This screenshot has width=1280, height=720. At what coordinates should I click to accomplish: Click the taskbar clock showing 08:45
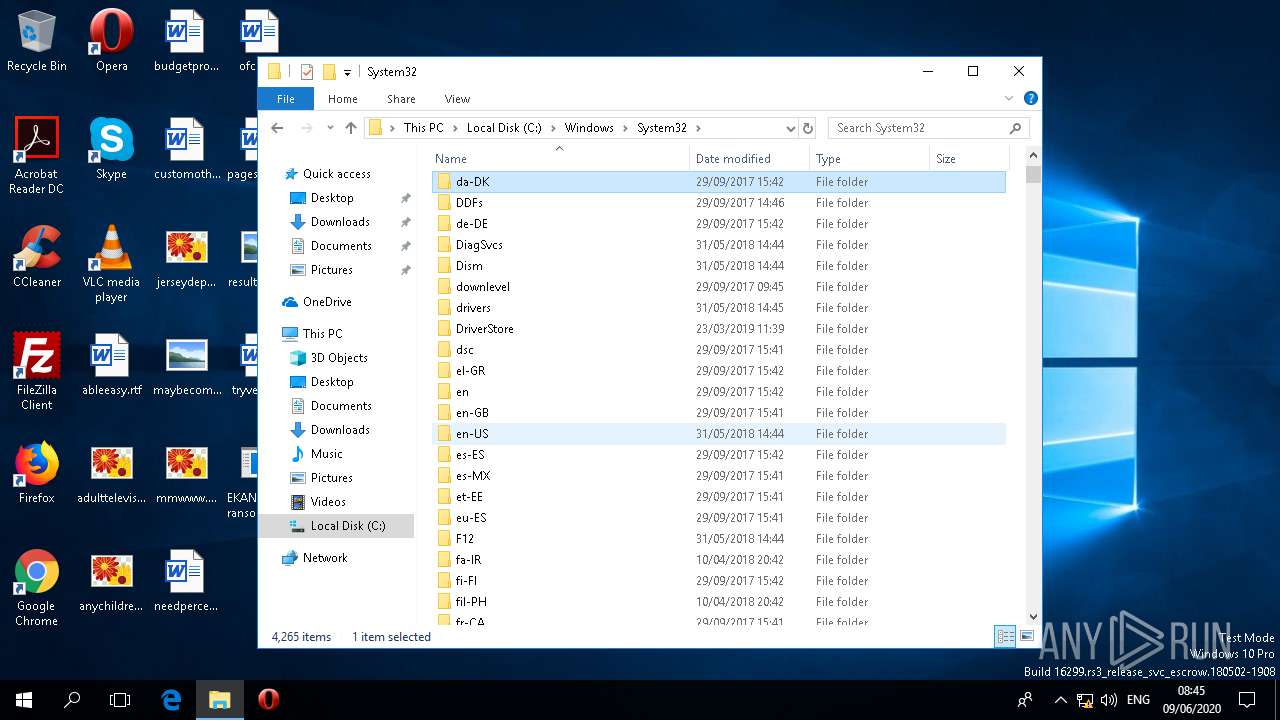pyautogui.click(x=1192, y=700)
